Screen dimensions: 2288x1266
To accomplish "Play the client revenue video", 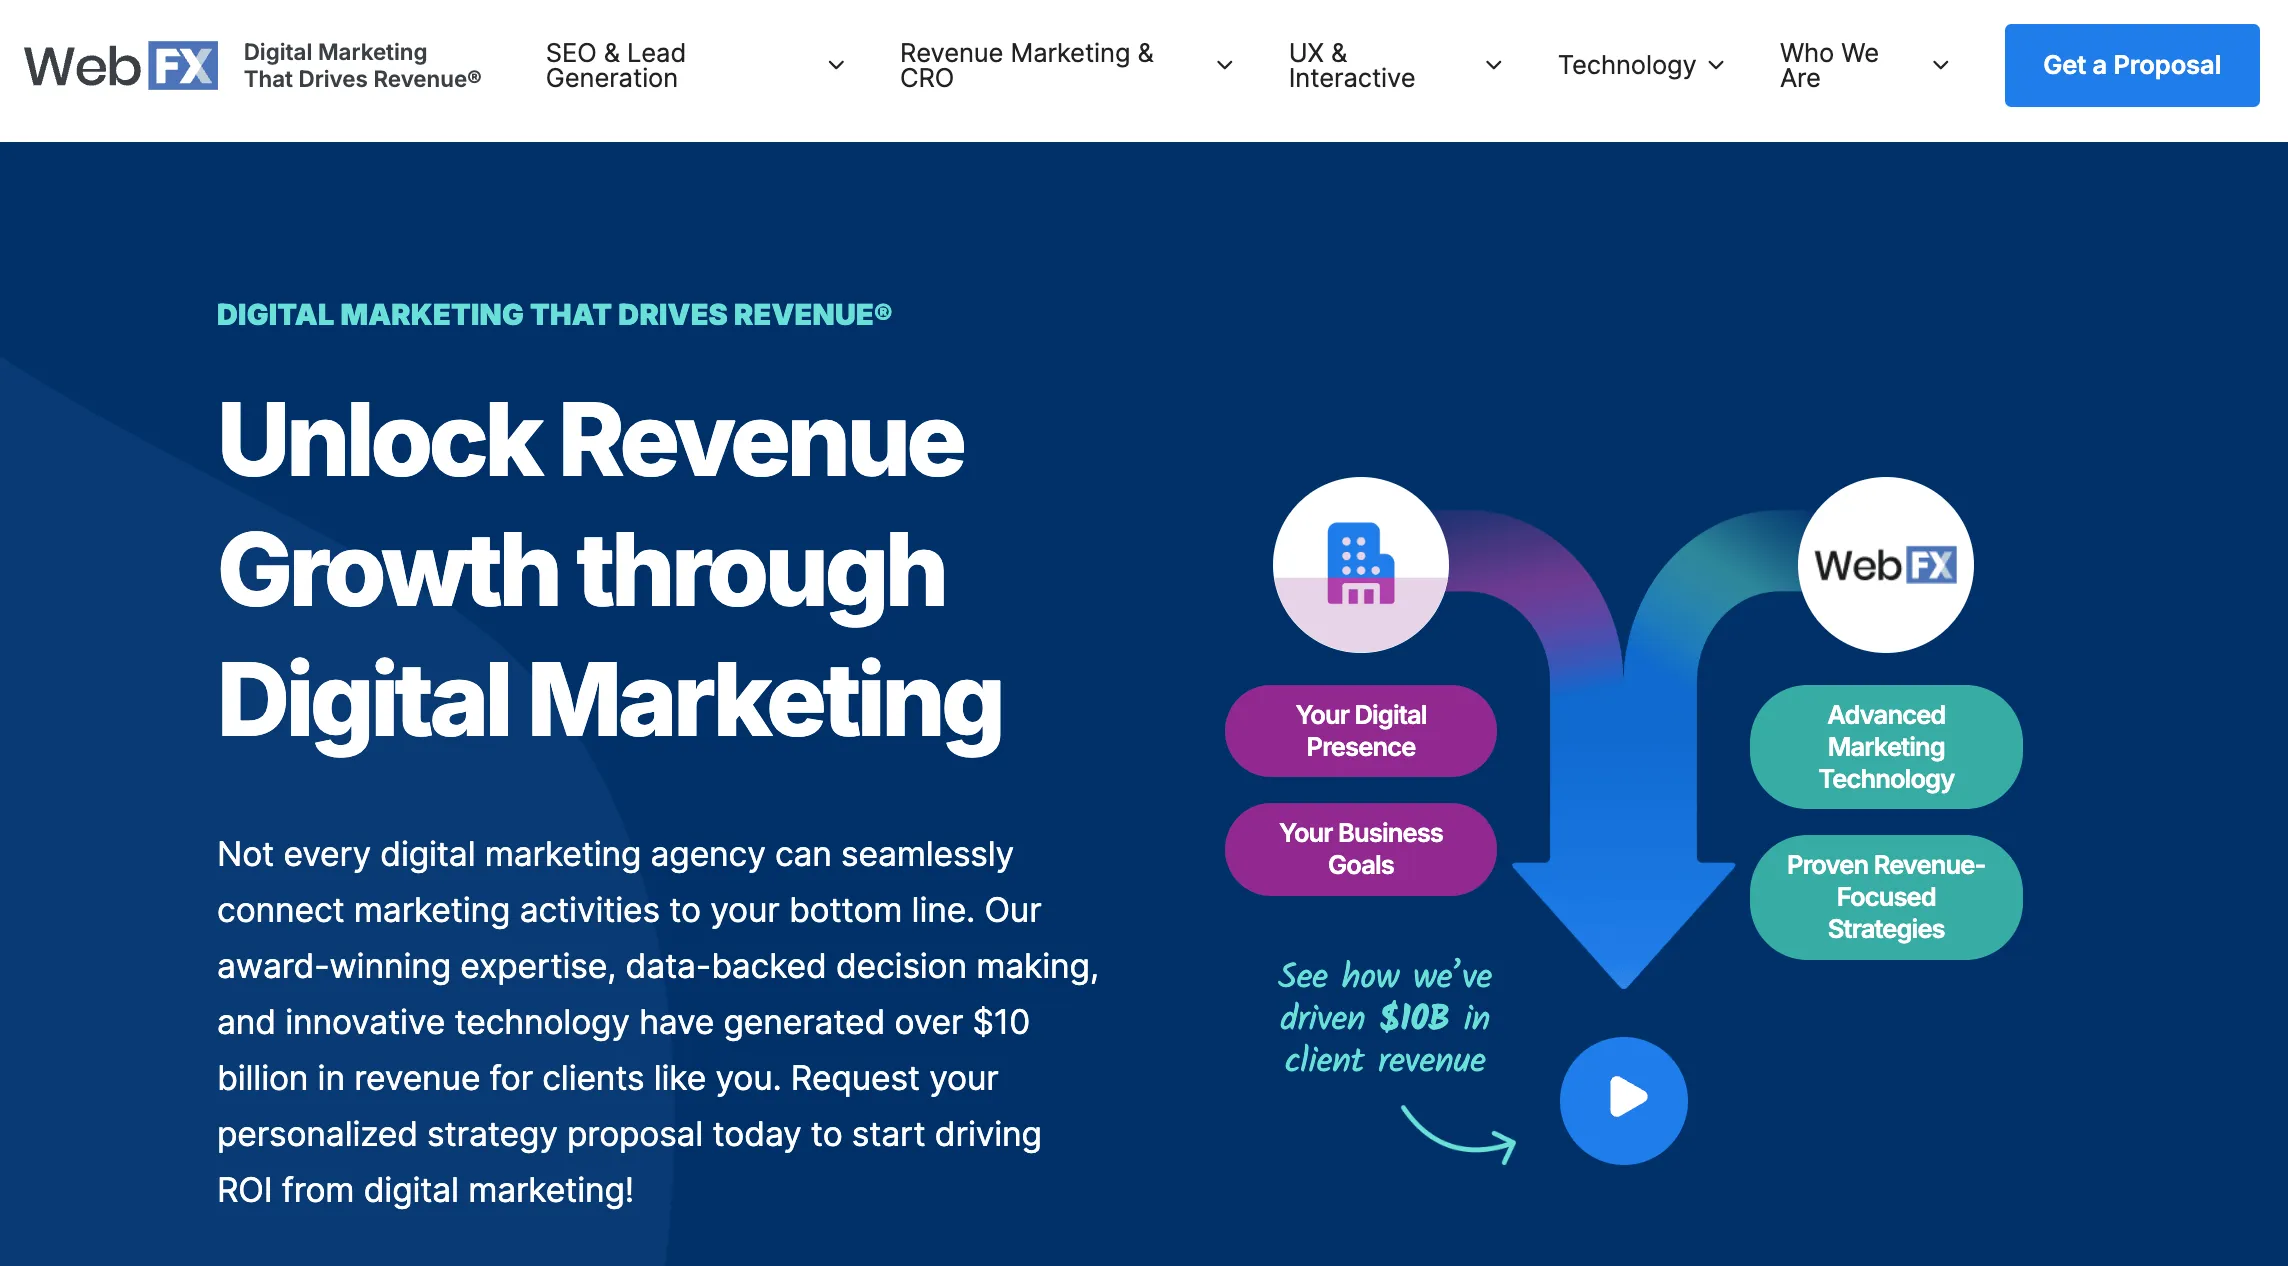I will [x=1623, y=1100].
